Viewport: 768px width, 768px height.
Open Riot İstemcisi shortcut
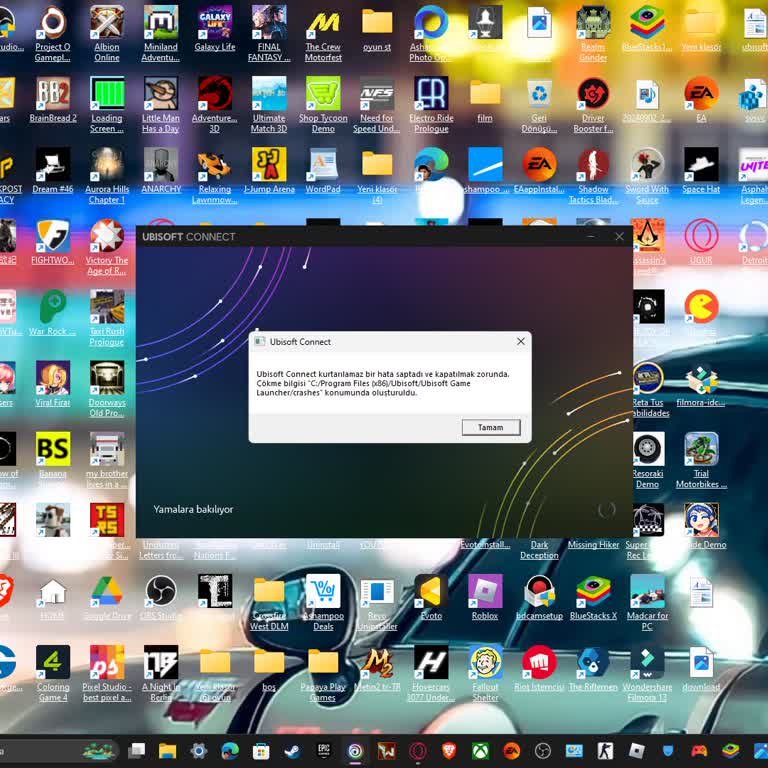point(539,669)
